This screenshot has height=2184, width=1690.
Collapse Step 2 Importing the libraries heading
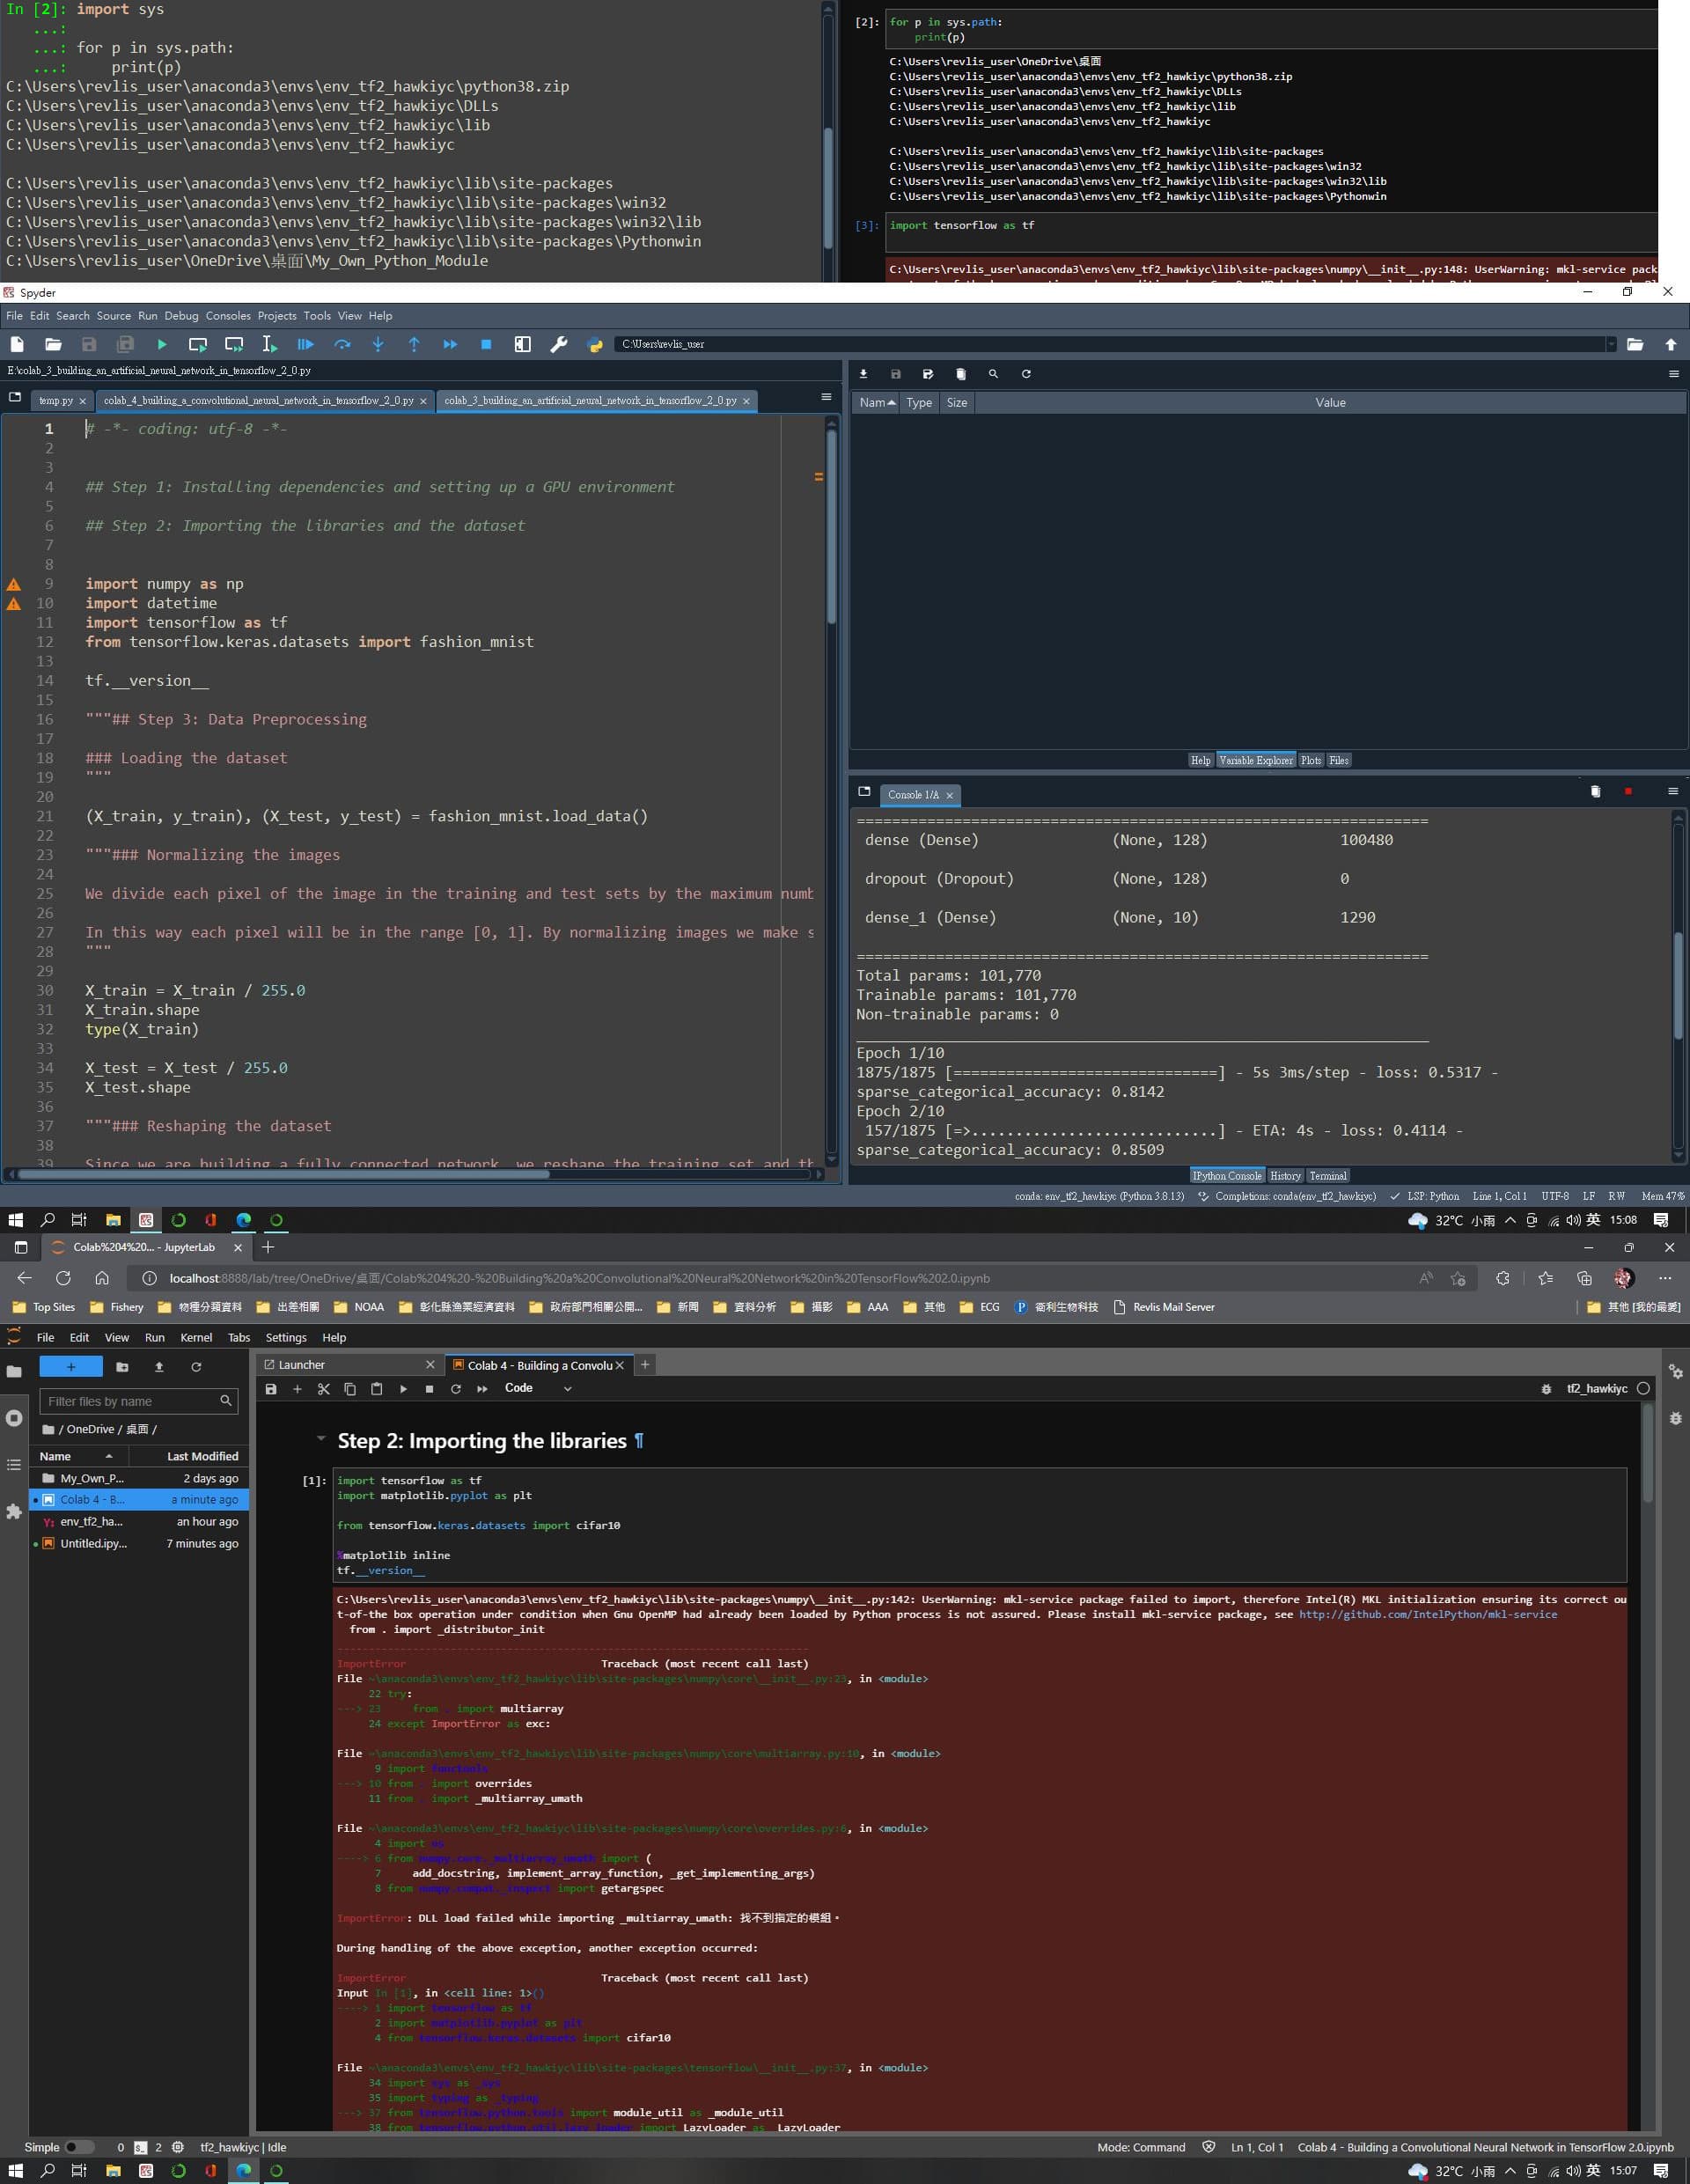[320, 1439]
